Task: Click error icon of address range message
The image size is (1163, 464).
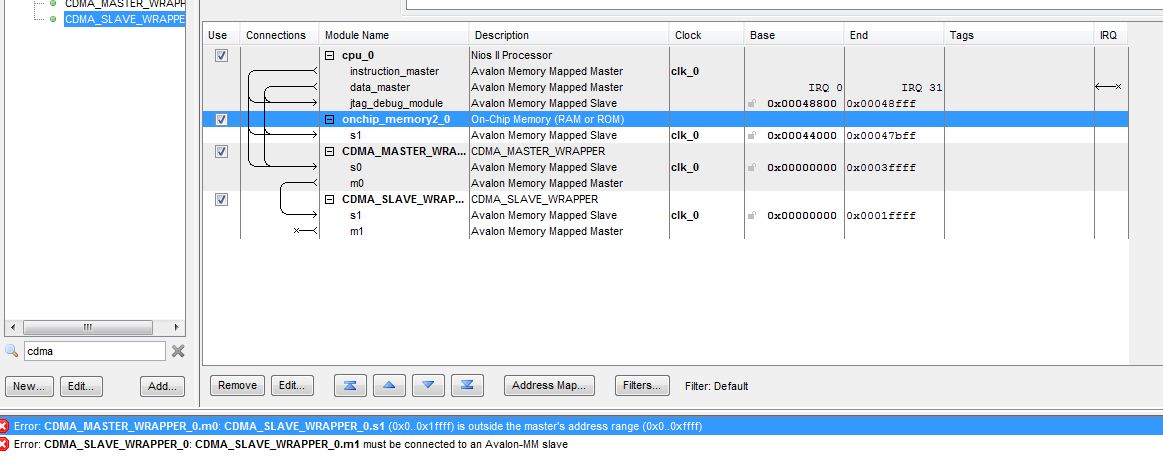Action: point(4,426)
